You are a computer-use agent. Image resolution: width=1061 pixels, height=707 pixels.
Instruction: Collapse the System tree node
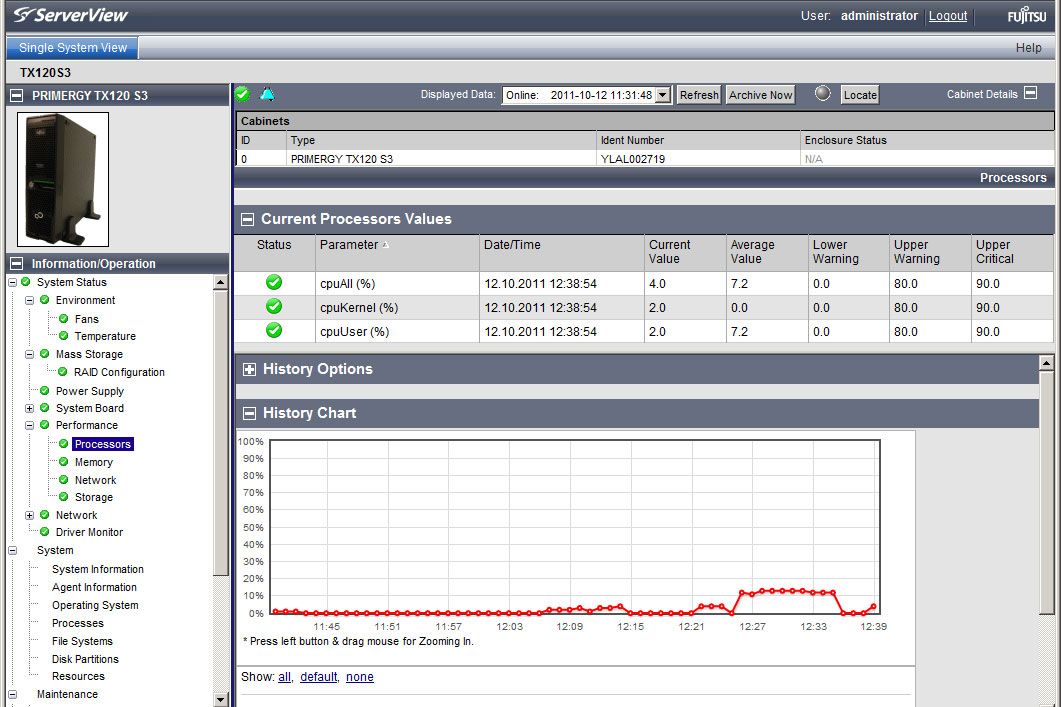12,551
